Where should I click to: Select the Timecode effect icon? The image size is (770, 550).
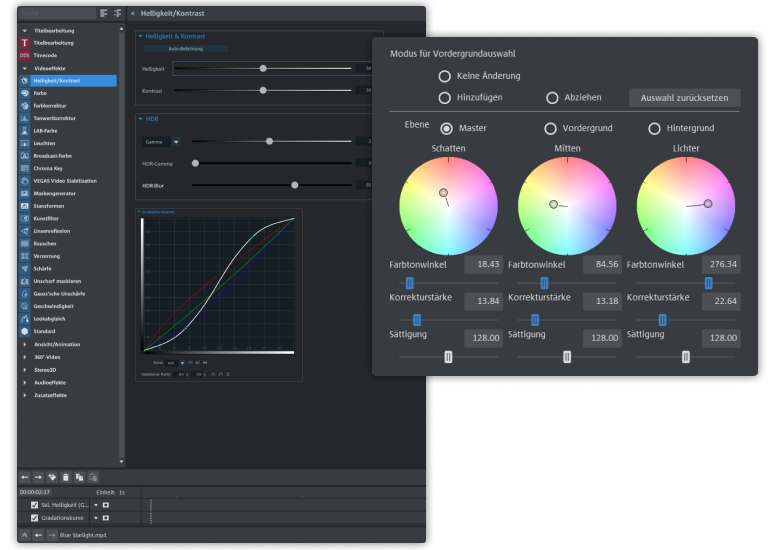(25, 55)
